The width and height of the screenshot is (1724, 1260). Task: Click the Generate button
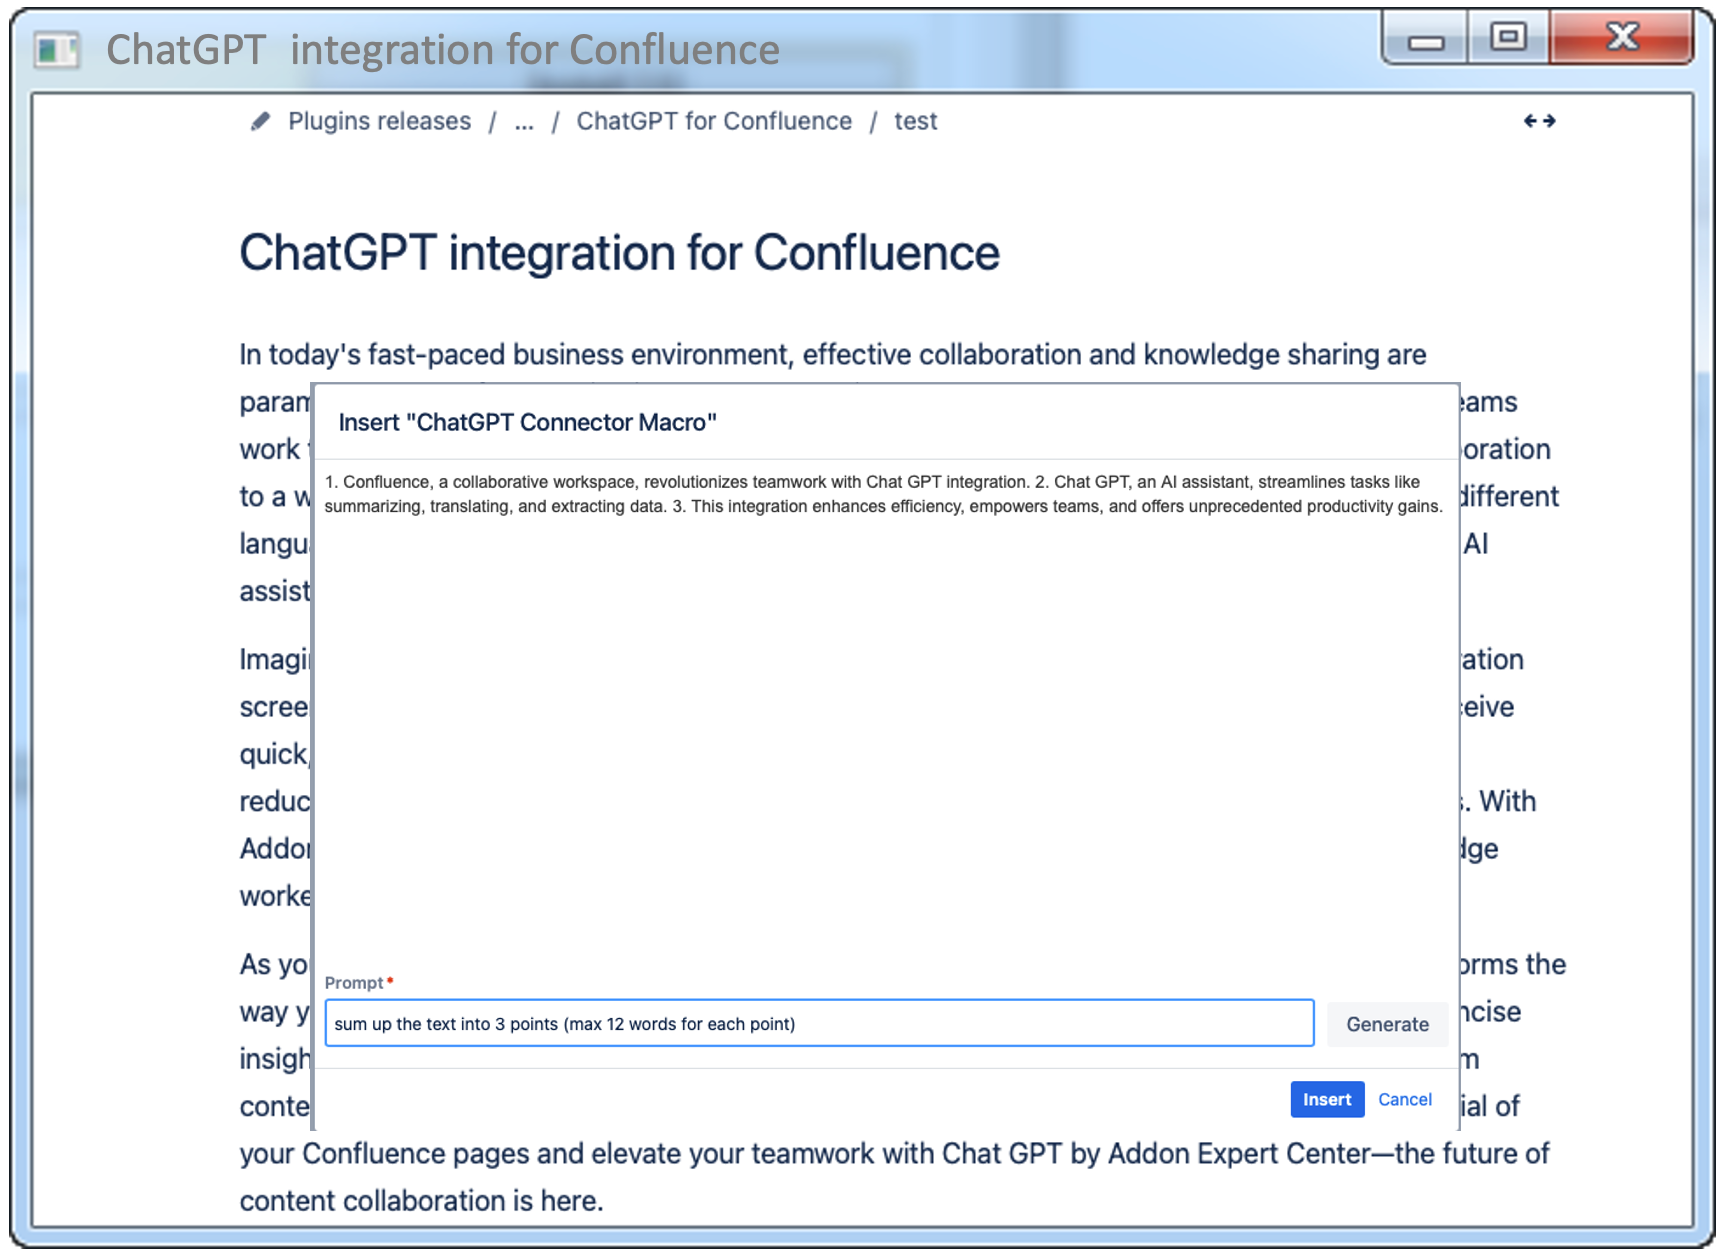pos(1387,1024)
